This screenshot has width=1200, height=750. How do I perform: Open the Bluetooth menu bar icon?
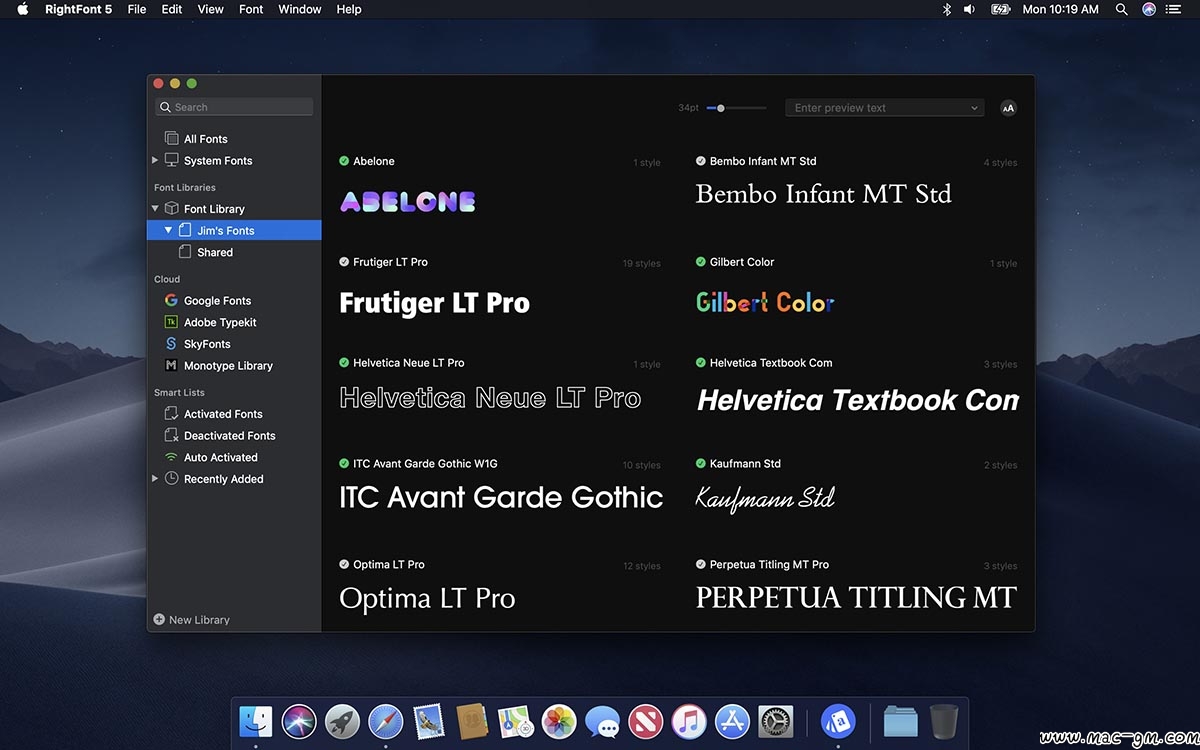947,9
